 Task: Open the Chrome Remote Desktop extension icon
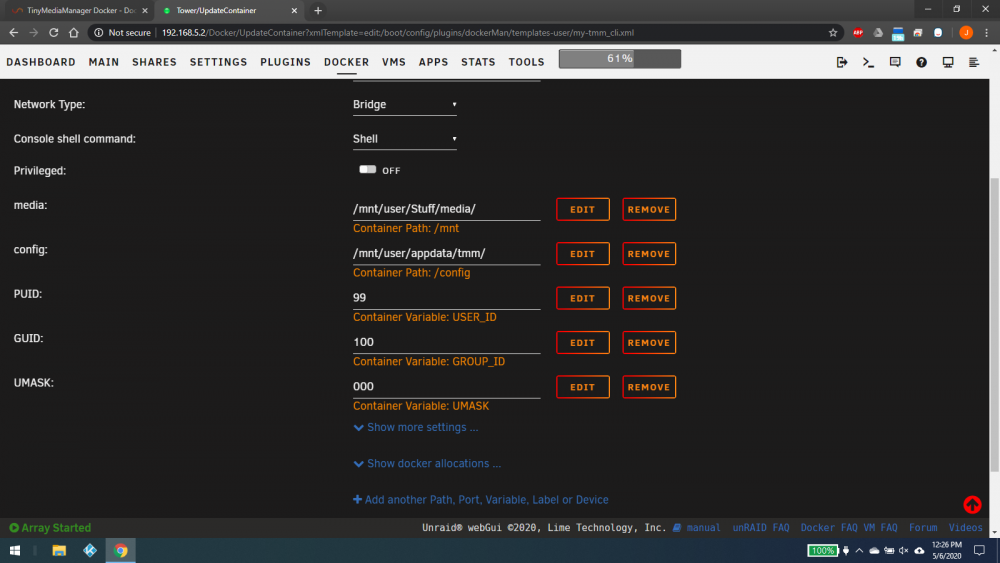tap(918, 33)
